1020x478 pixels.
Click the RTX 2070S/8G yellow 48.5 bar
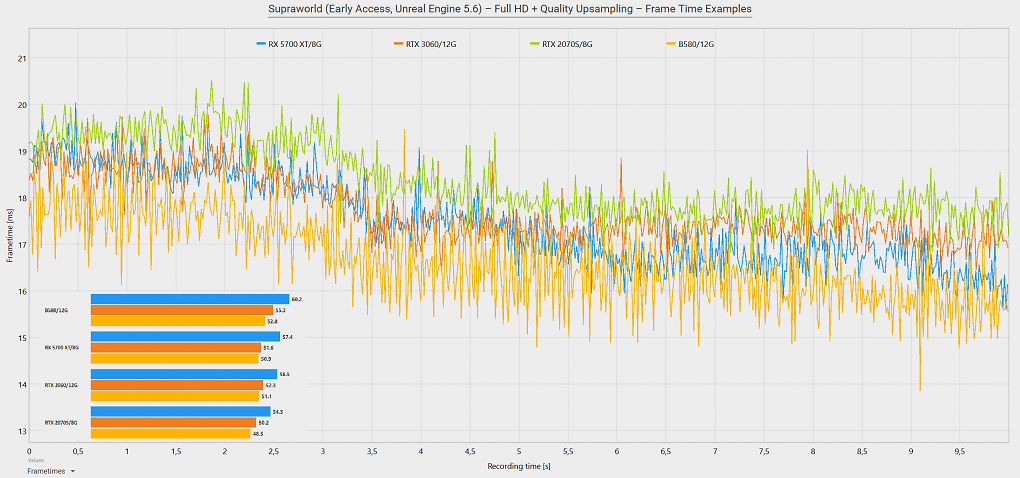(x=170, y=433)
